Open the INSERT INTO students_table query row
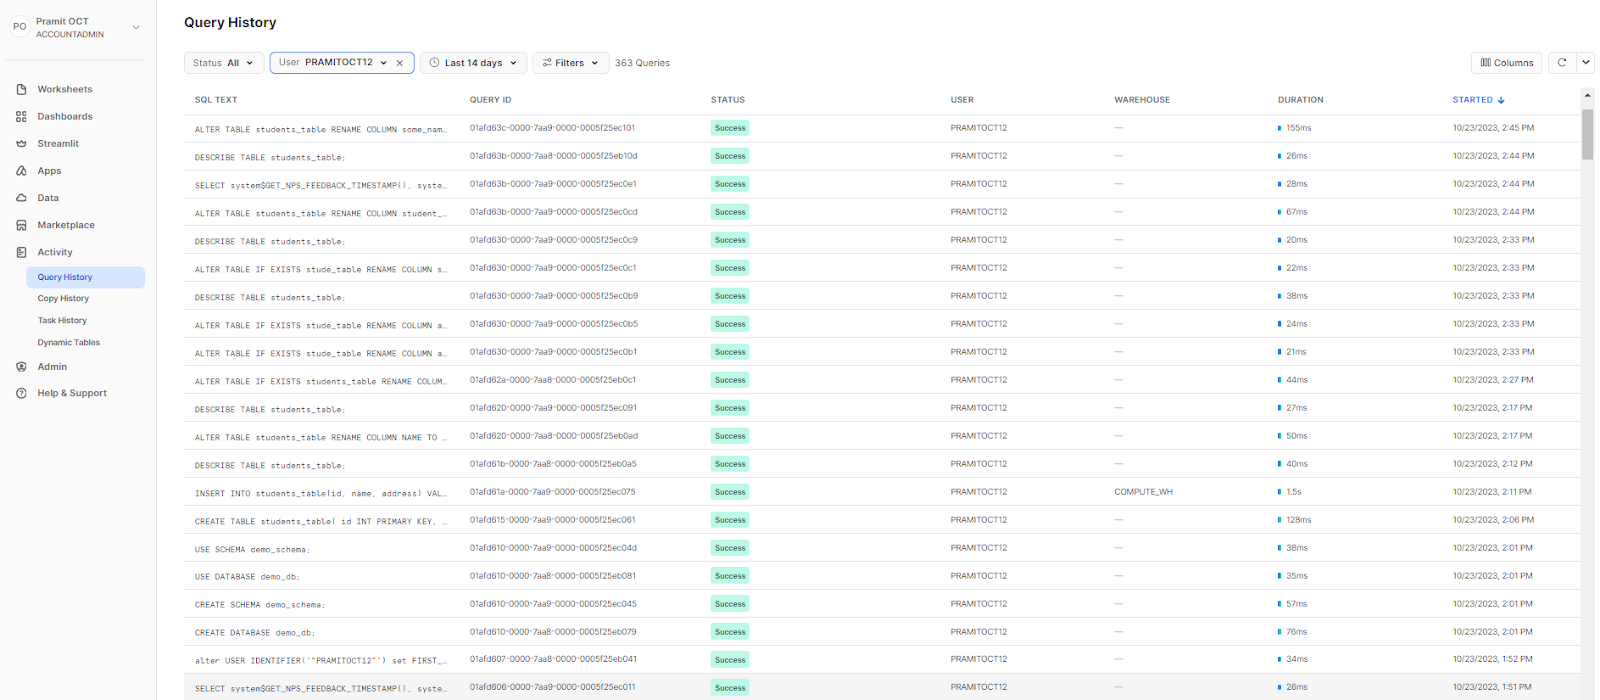Viewport: 1600px width, 700px height. tap(882, 492)
